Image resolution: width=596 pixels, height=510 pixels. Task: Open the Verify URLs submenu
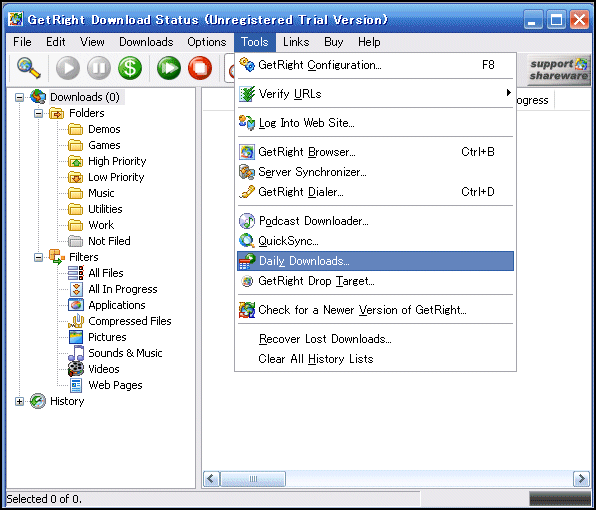pyautogui.click(x=376, y=93)
